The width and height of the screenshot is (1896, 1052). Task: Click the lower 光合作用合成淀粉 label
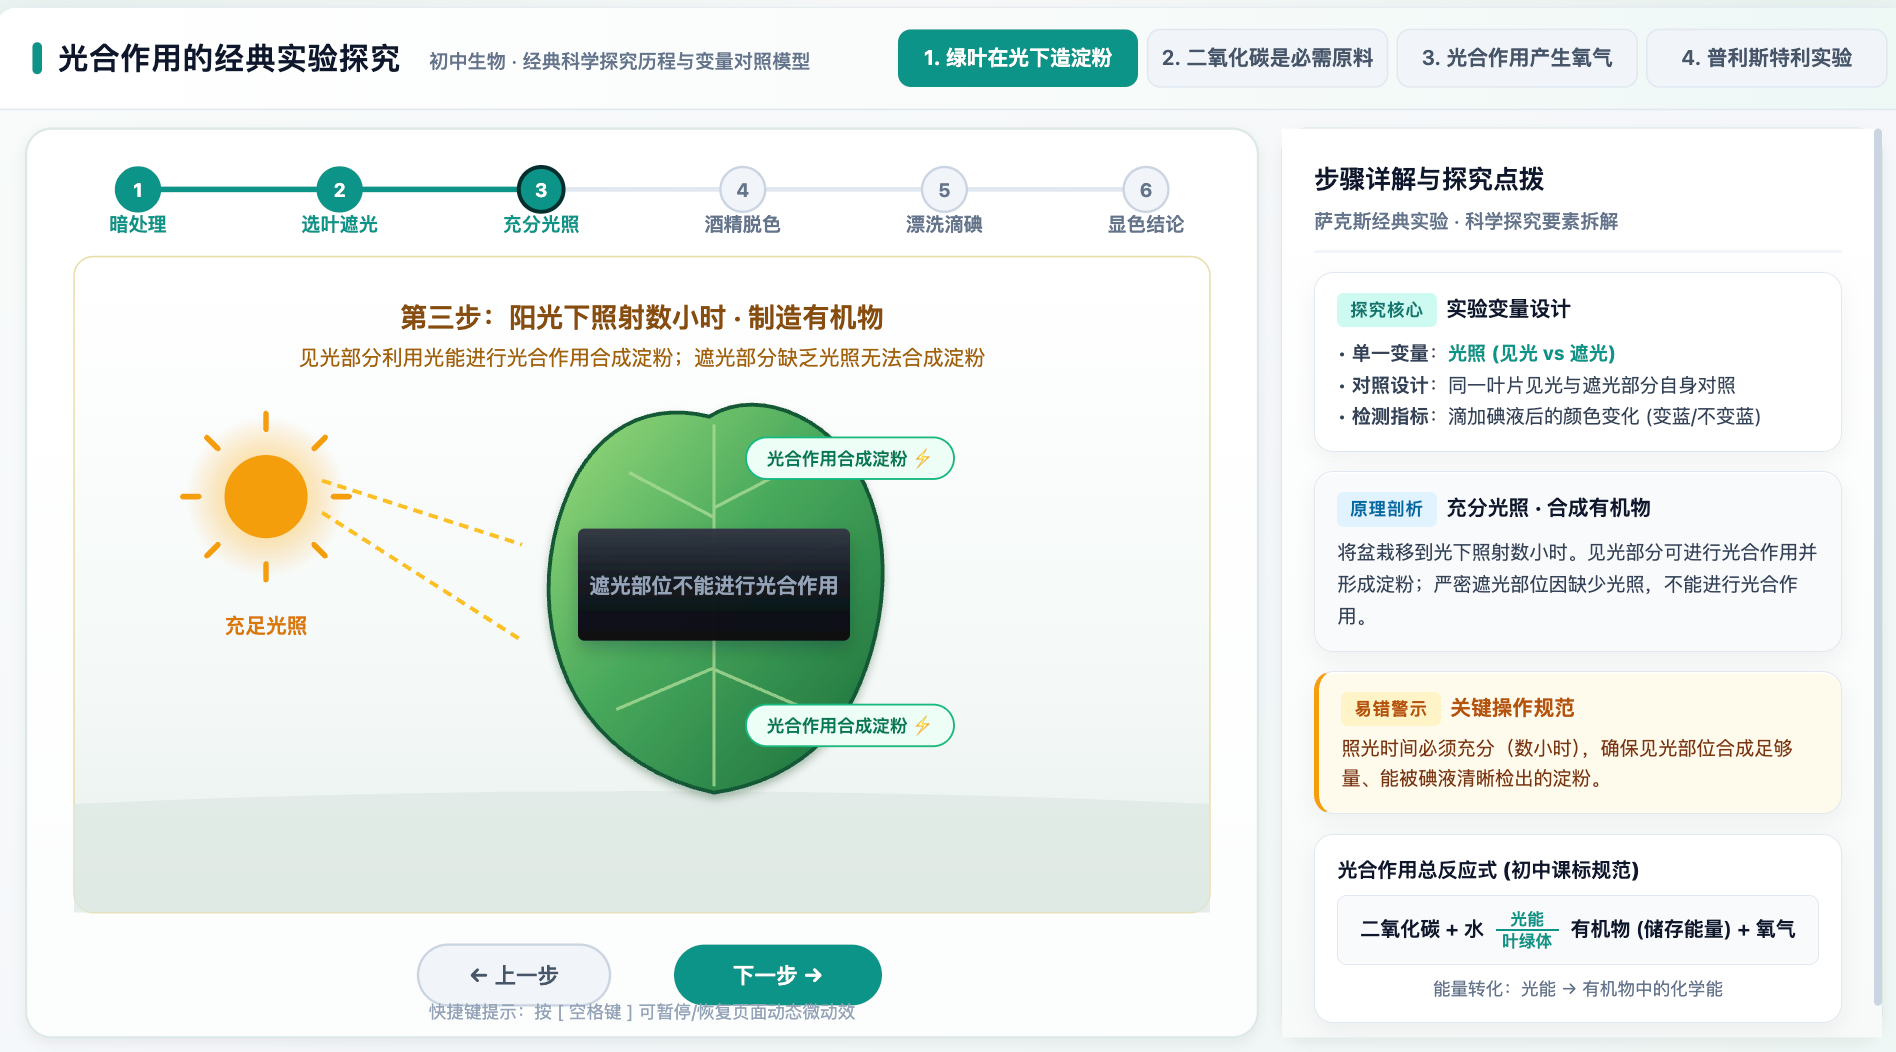(x=850, y=726)
